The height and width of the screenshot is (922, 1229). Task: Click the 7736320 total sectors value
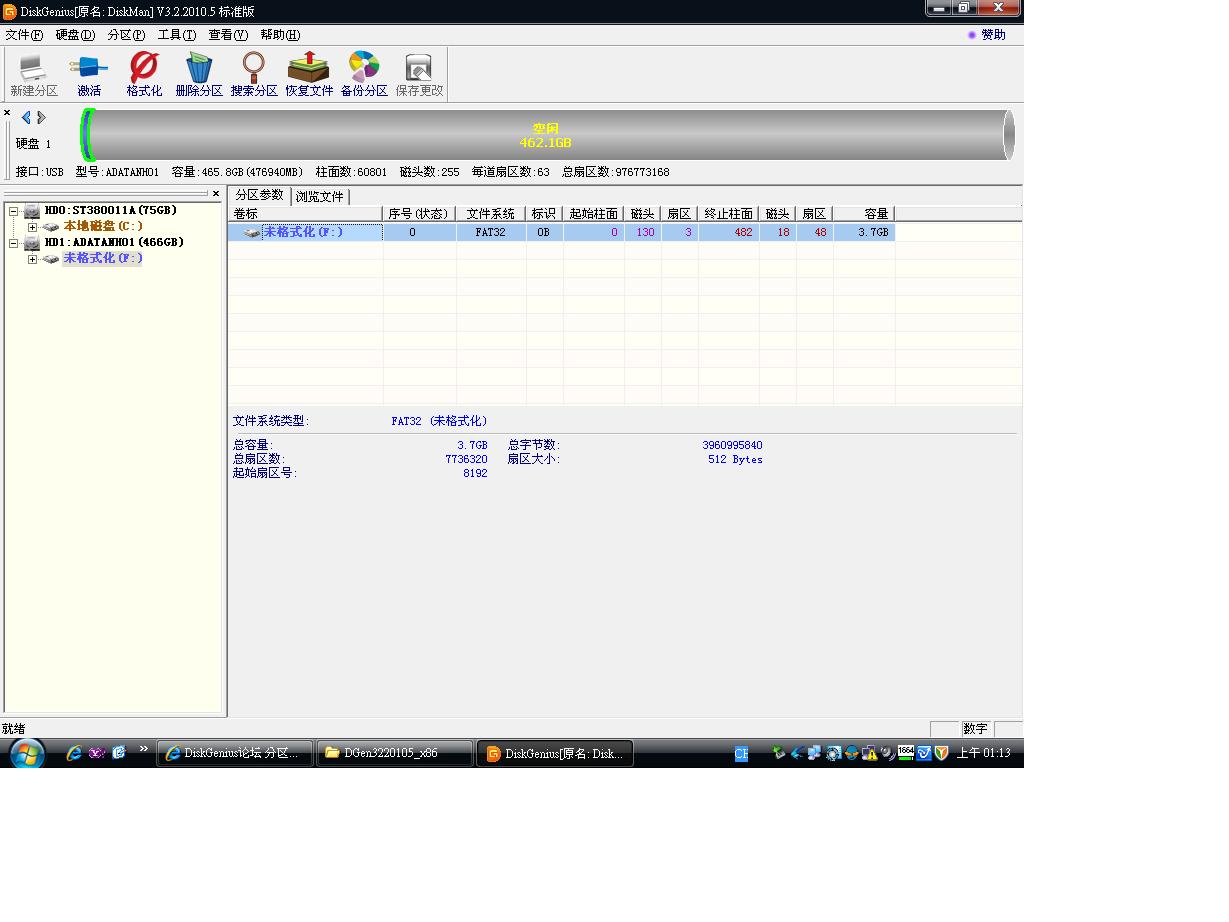[x=466, y=459]
